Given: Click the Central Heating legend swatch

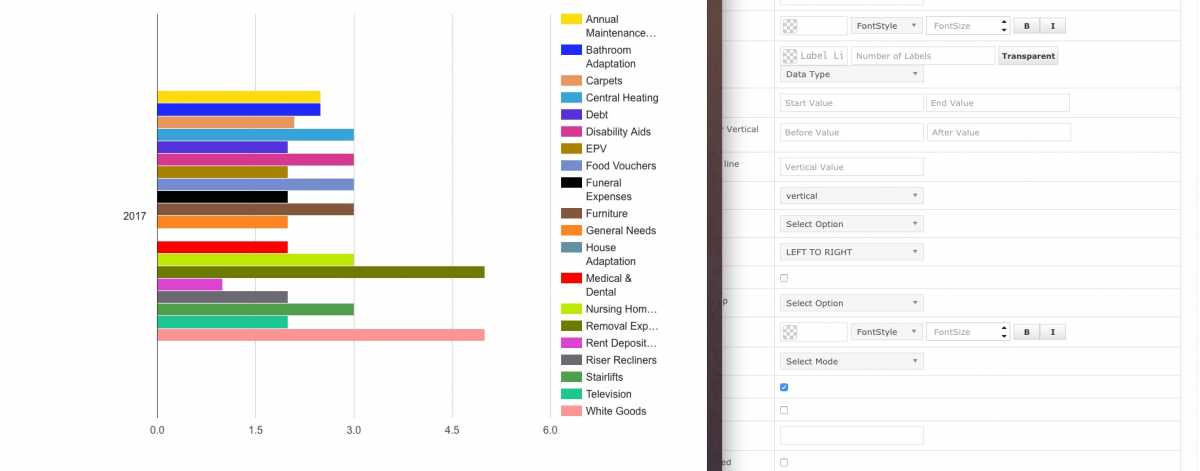Looking at the screenshot, I should (x=571, y=98).
